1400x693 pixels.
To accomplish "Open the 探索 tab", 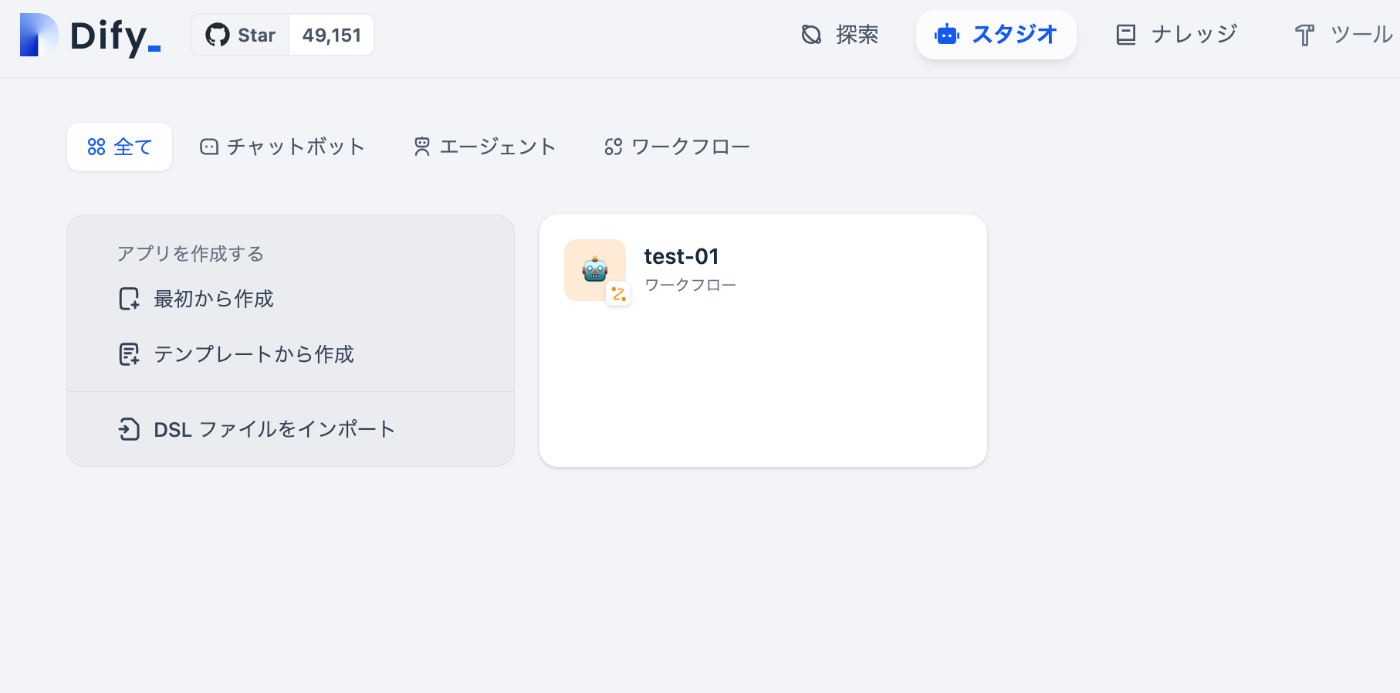I will click(840, 35).
